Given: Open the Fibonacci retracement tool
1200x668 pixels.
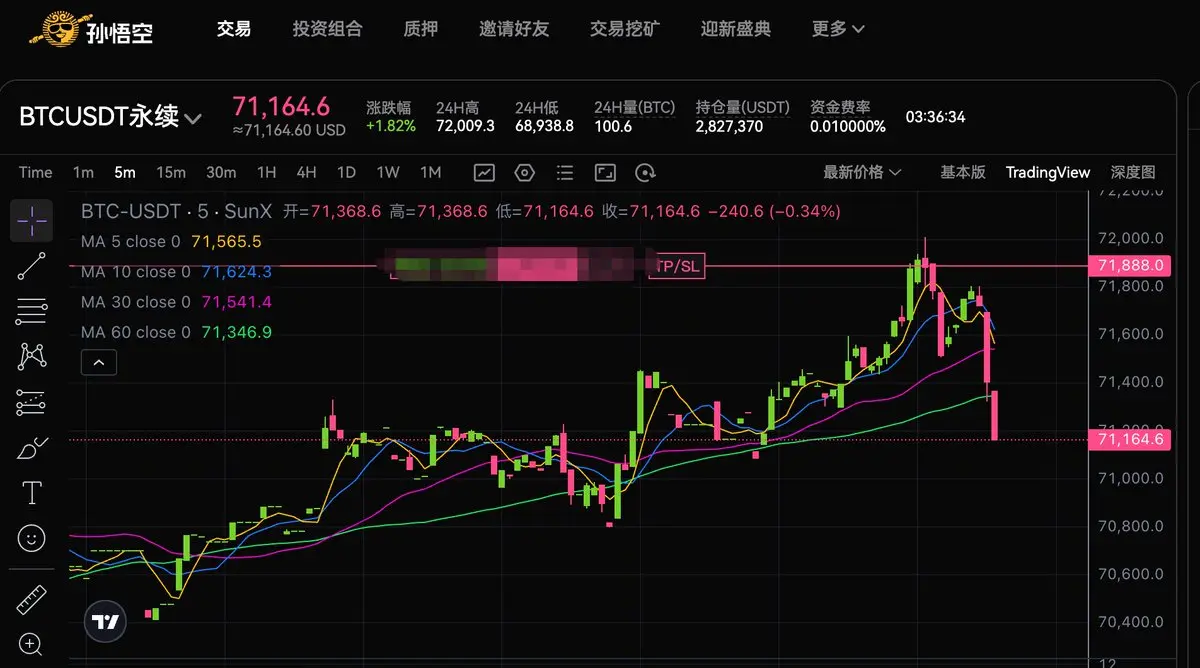Looking at the screenshot, I should pos(32,312).
